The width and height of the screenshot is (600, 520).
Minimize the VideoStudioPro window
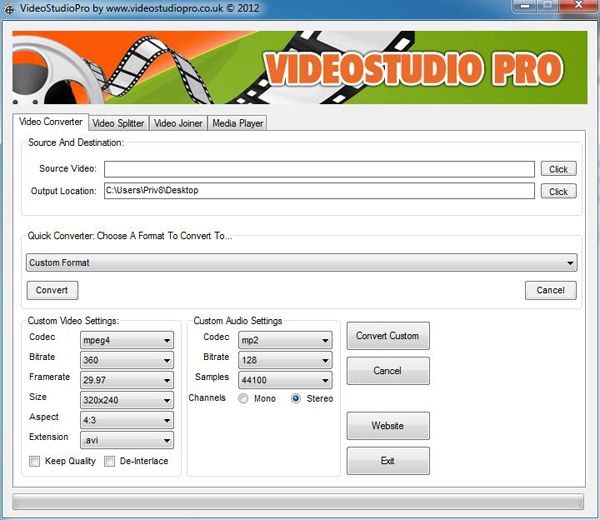[x=525, y=6]
